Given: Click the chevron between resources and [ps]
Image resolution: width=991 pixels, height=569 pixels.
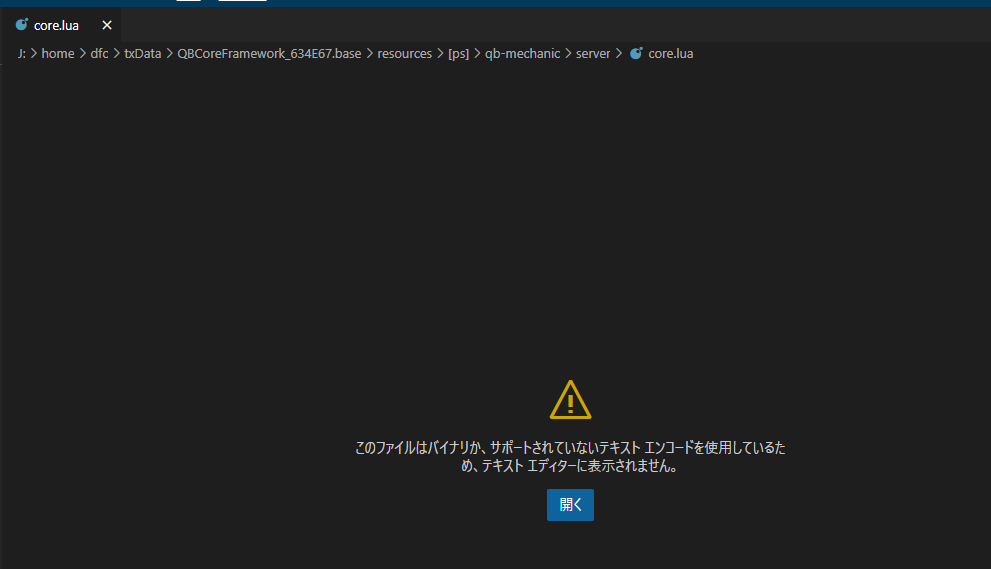Looking at the screenshot, I should click(440, 54).
